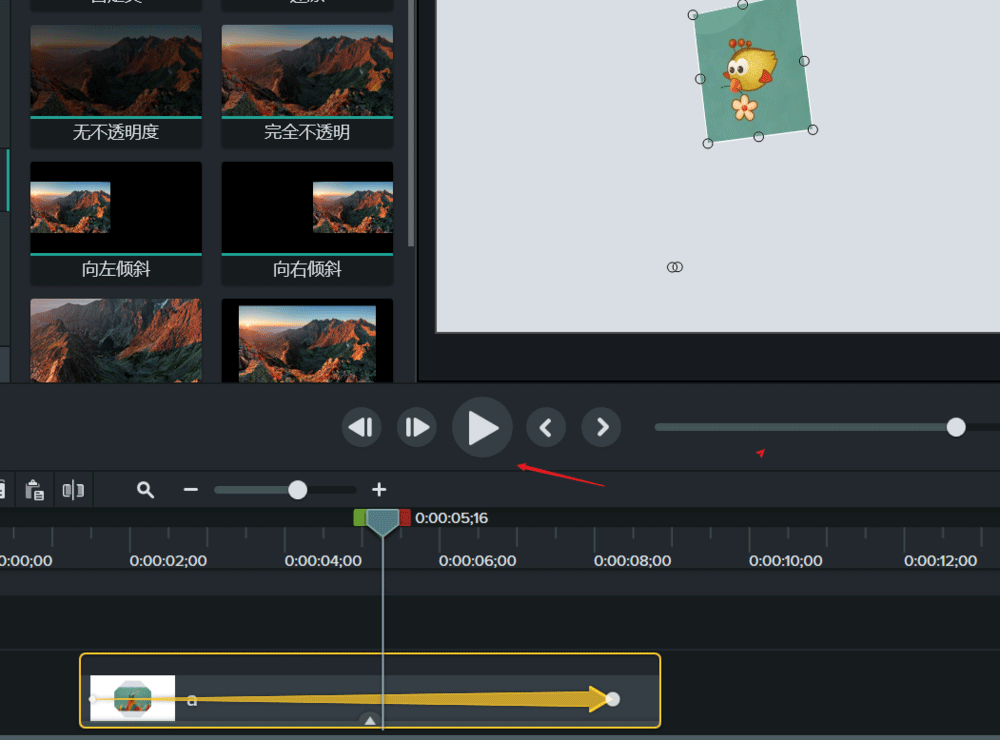
Task: Expand clip animations with bottom triangle
Action: (x=370, y=720)
